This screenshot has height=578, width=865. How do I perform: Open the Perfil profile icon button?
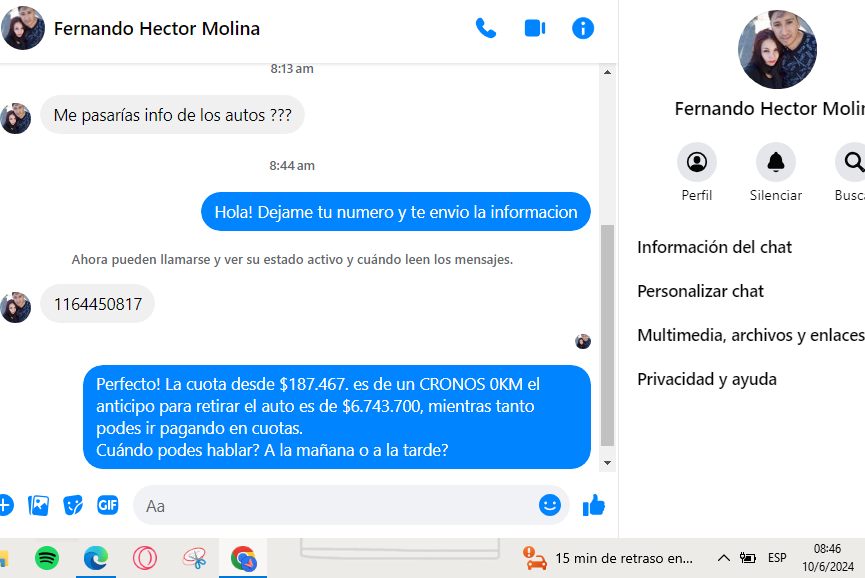[x=697, y=162]
